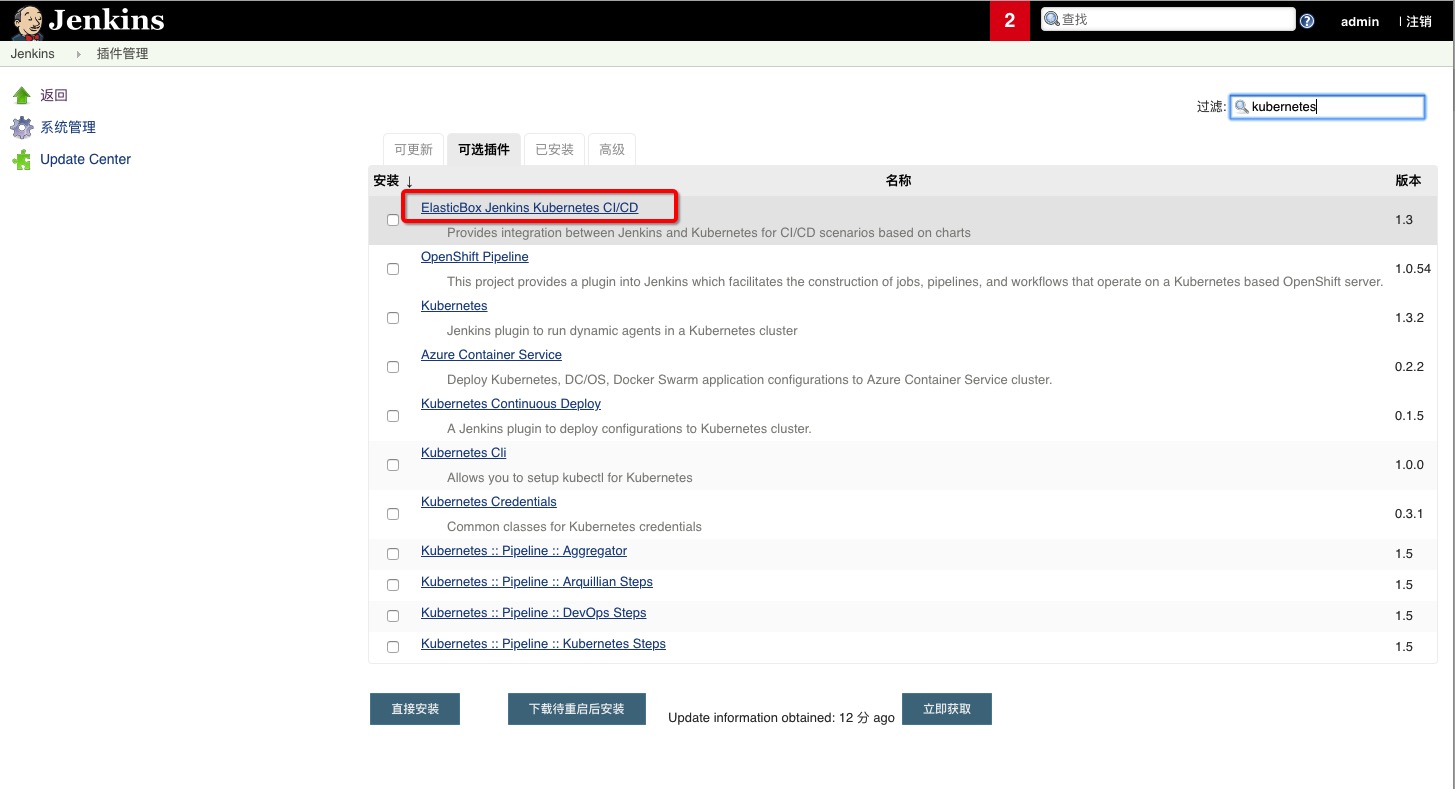Open the Kubernetes Cli link

tap(464, 453)
